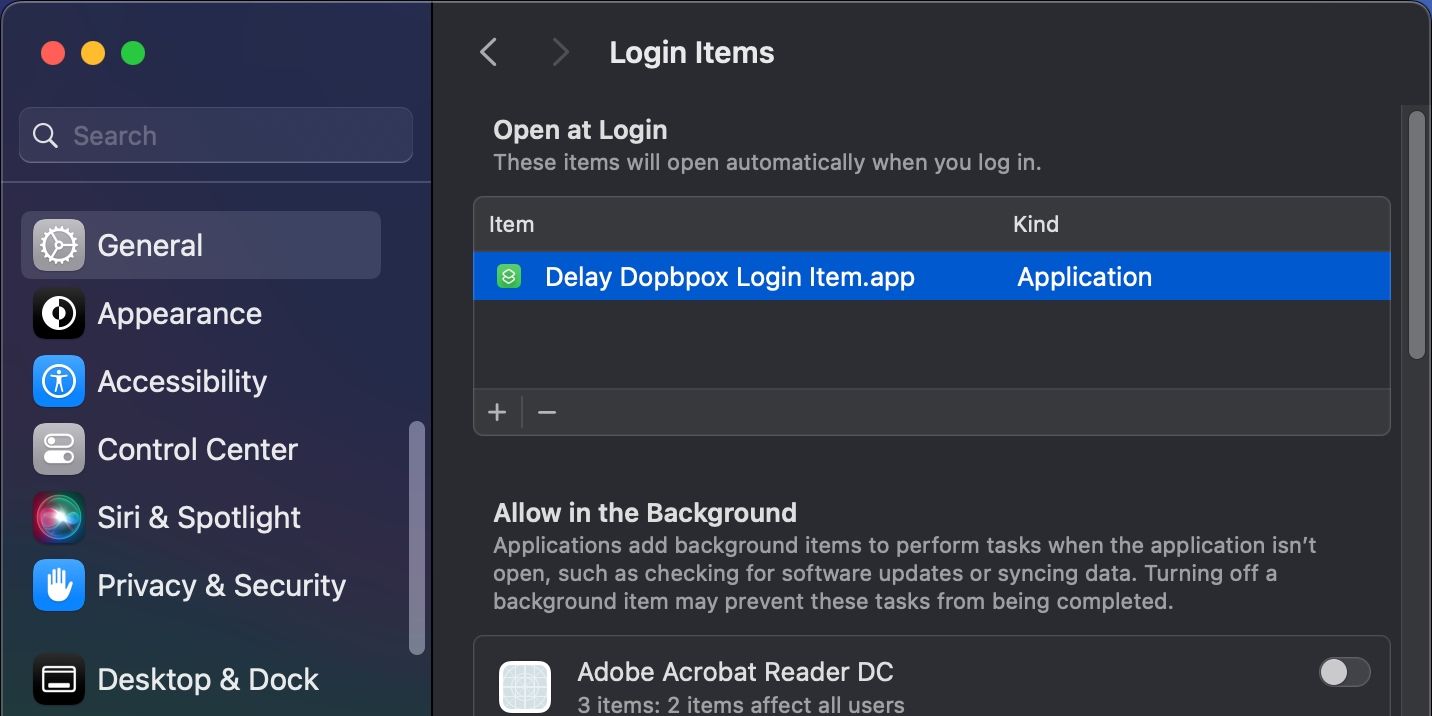Viewport: 1432px width, 716px height.
Task: Click the Control Center icon in sidebar
Action: pos(59,449)
